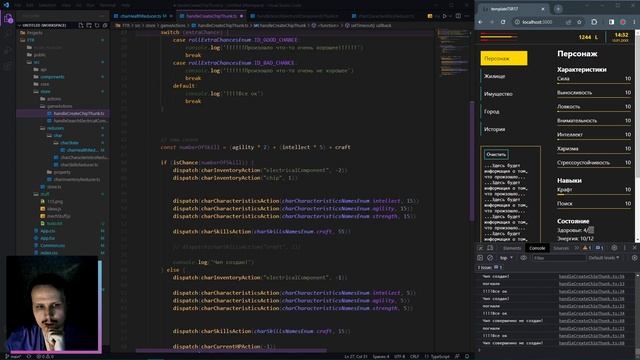Click the Персонаж menu button
This screenshot has width=640, height=360.
tap(504, 58)
